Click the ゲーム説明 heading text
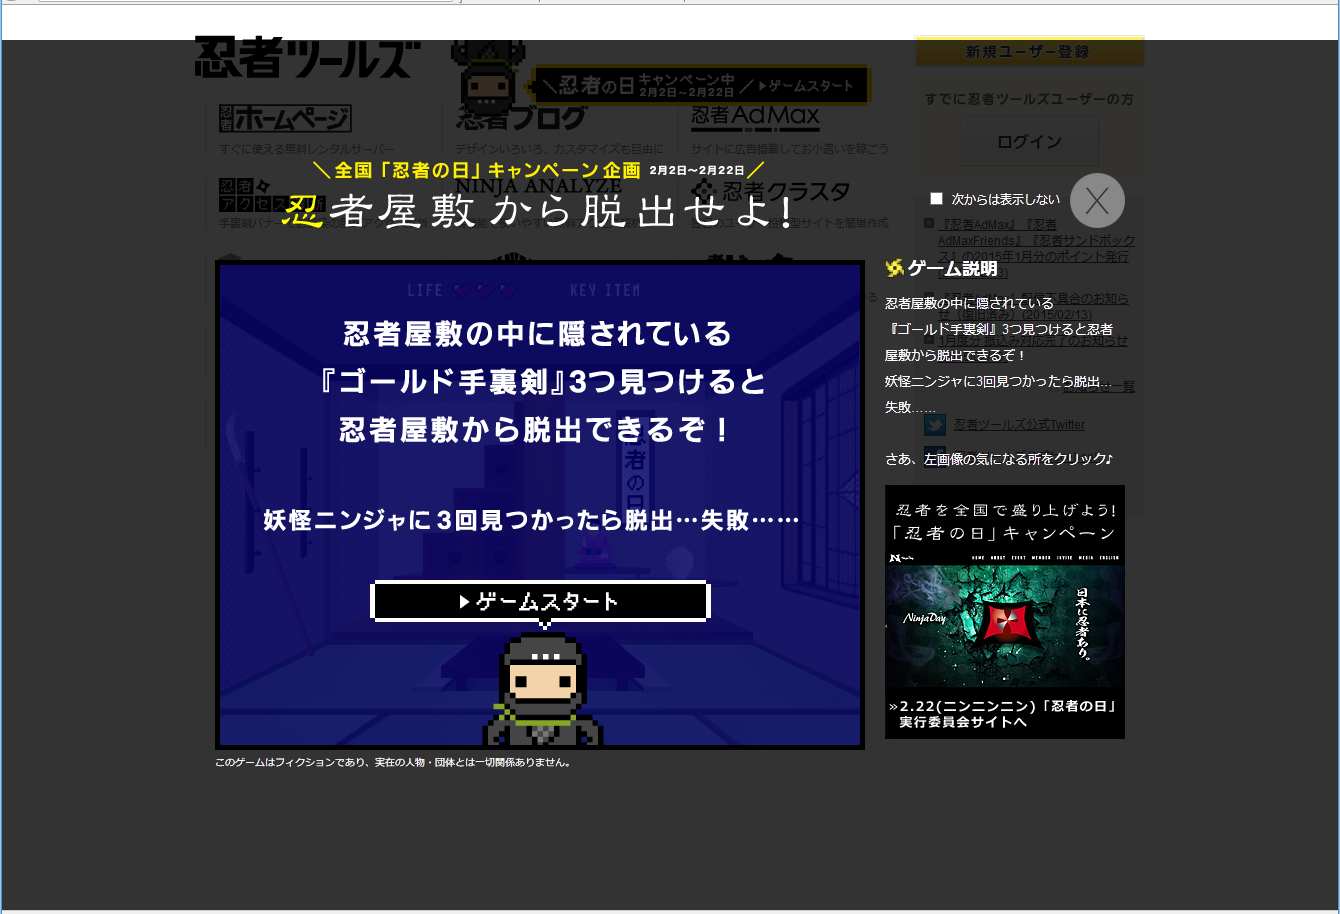 coord(952,268)
